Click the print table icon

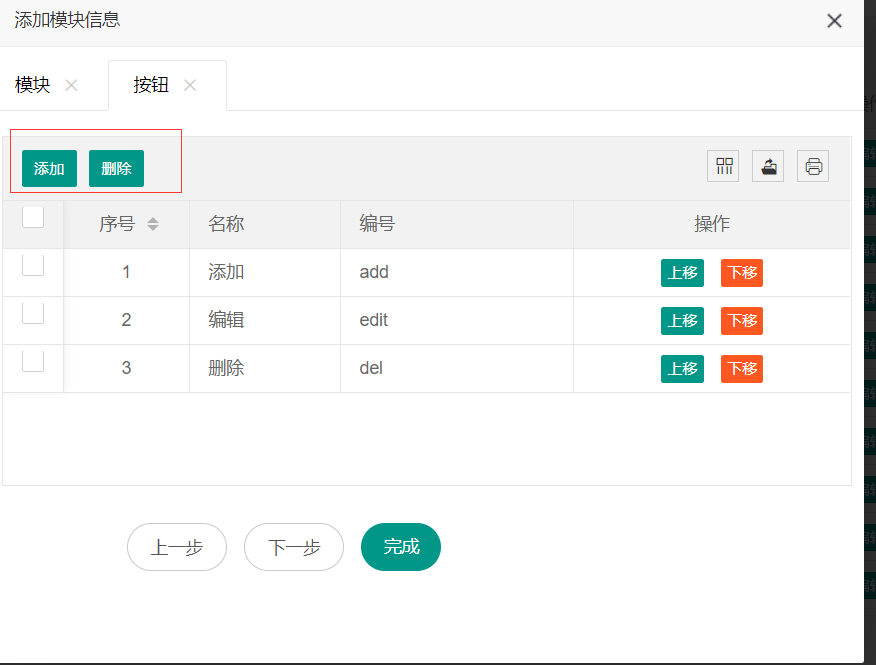point(813,166)
